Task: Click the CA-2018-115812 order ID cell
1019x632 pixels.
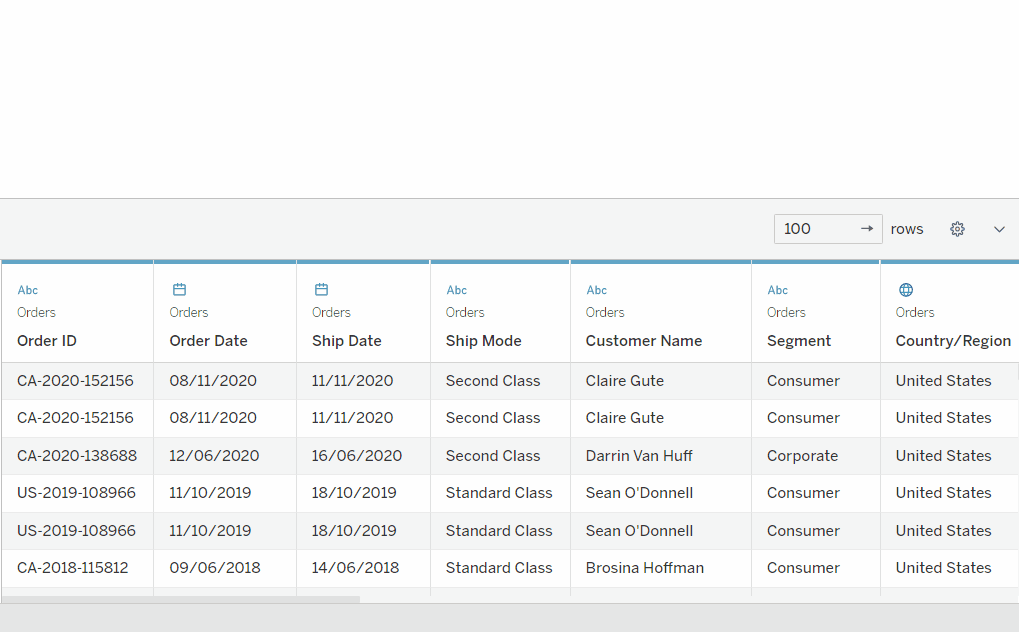Action: click(73, 568)
